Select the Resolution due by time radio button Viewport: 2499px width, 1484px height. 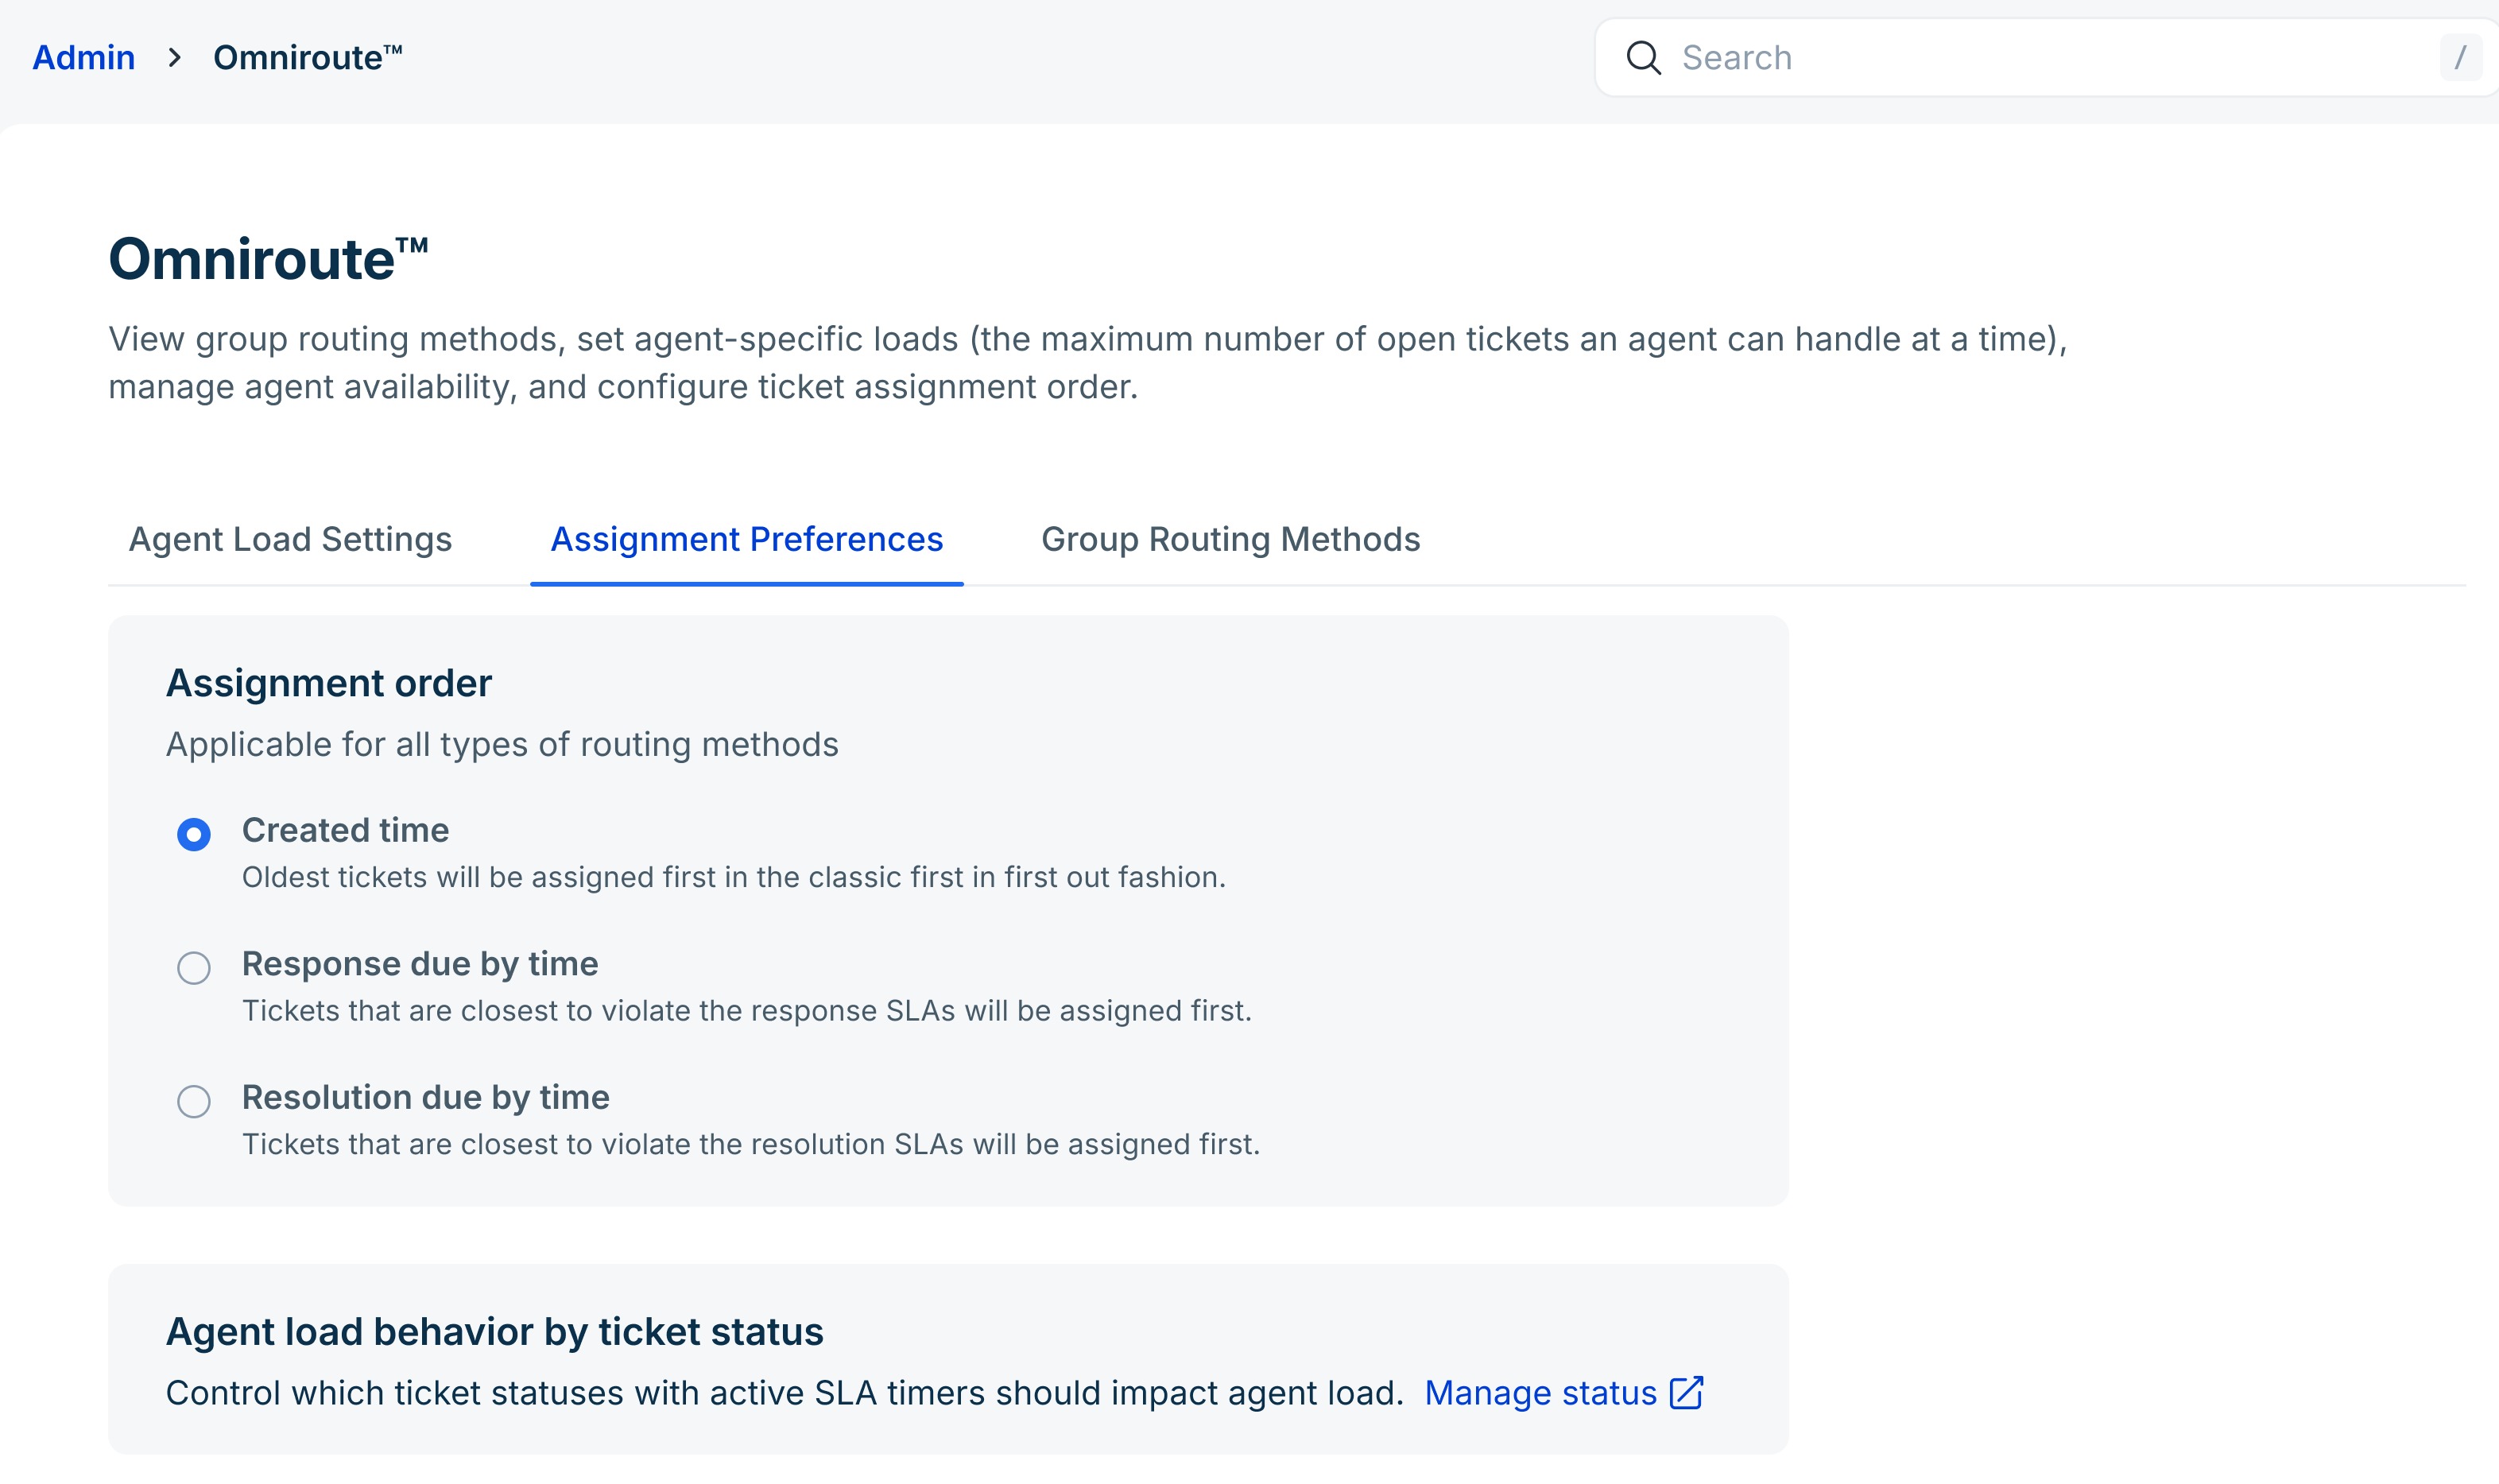194,1101
